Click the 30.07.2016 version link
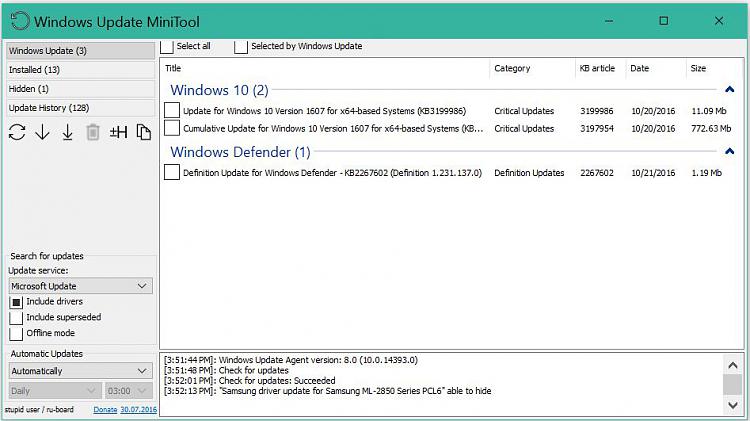This screenshot has height=421, width=750. coord(138,410)
